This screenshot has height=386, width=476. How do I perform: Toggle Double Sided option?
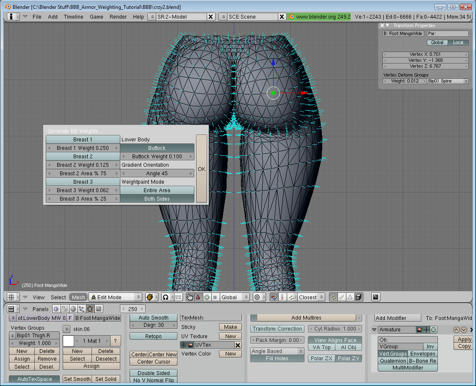[153, 373]
